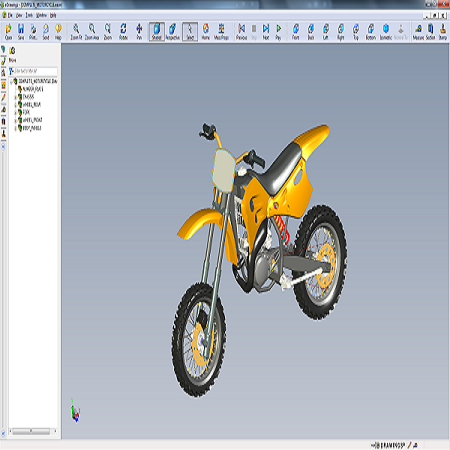Screen dimensions: 450x450
Task: Click the Open file toolbar icon
Action: [x=8, y=32]
